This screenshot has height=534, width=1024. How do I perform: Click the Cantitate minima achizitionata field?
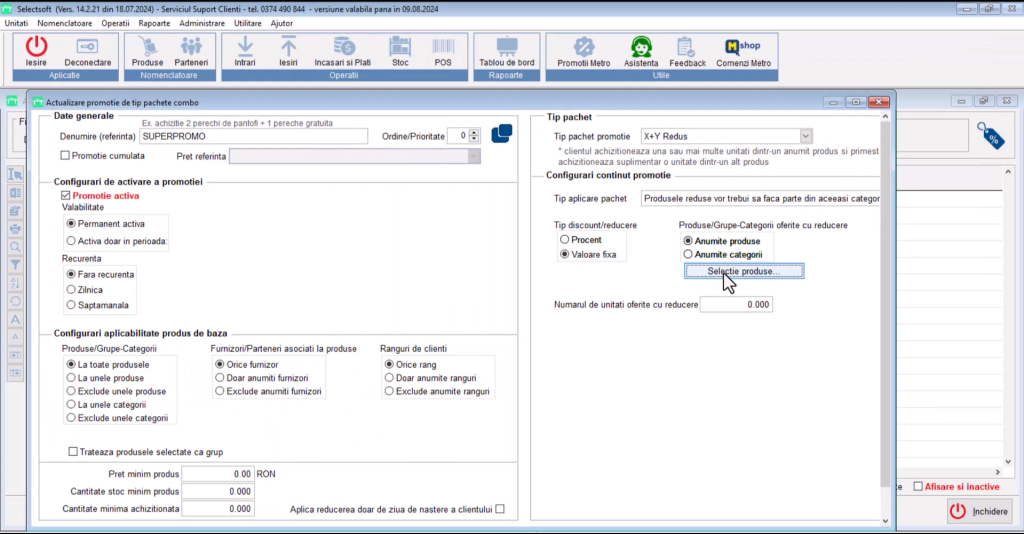(217, 509)
